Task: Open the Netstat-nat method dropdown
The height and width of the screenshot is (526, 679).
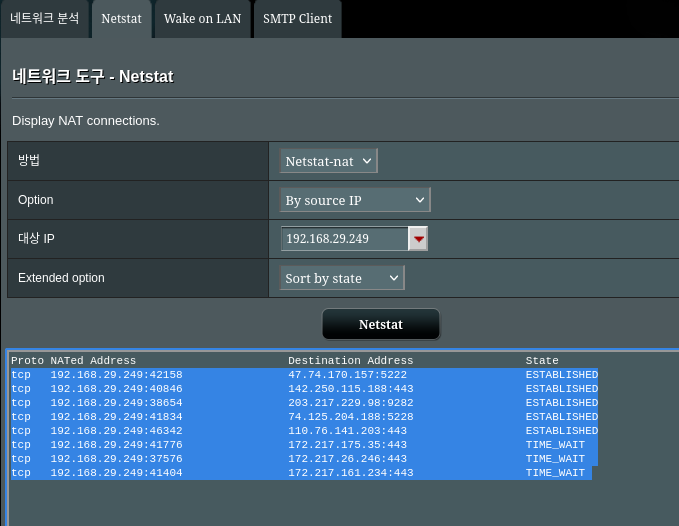Action: click(329, 161)
